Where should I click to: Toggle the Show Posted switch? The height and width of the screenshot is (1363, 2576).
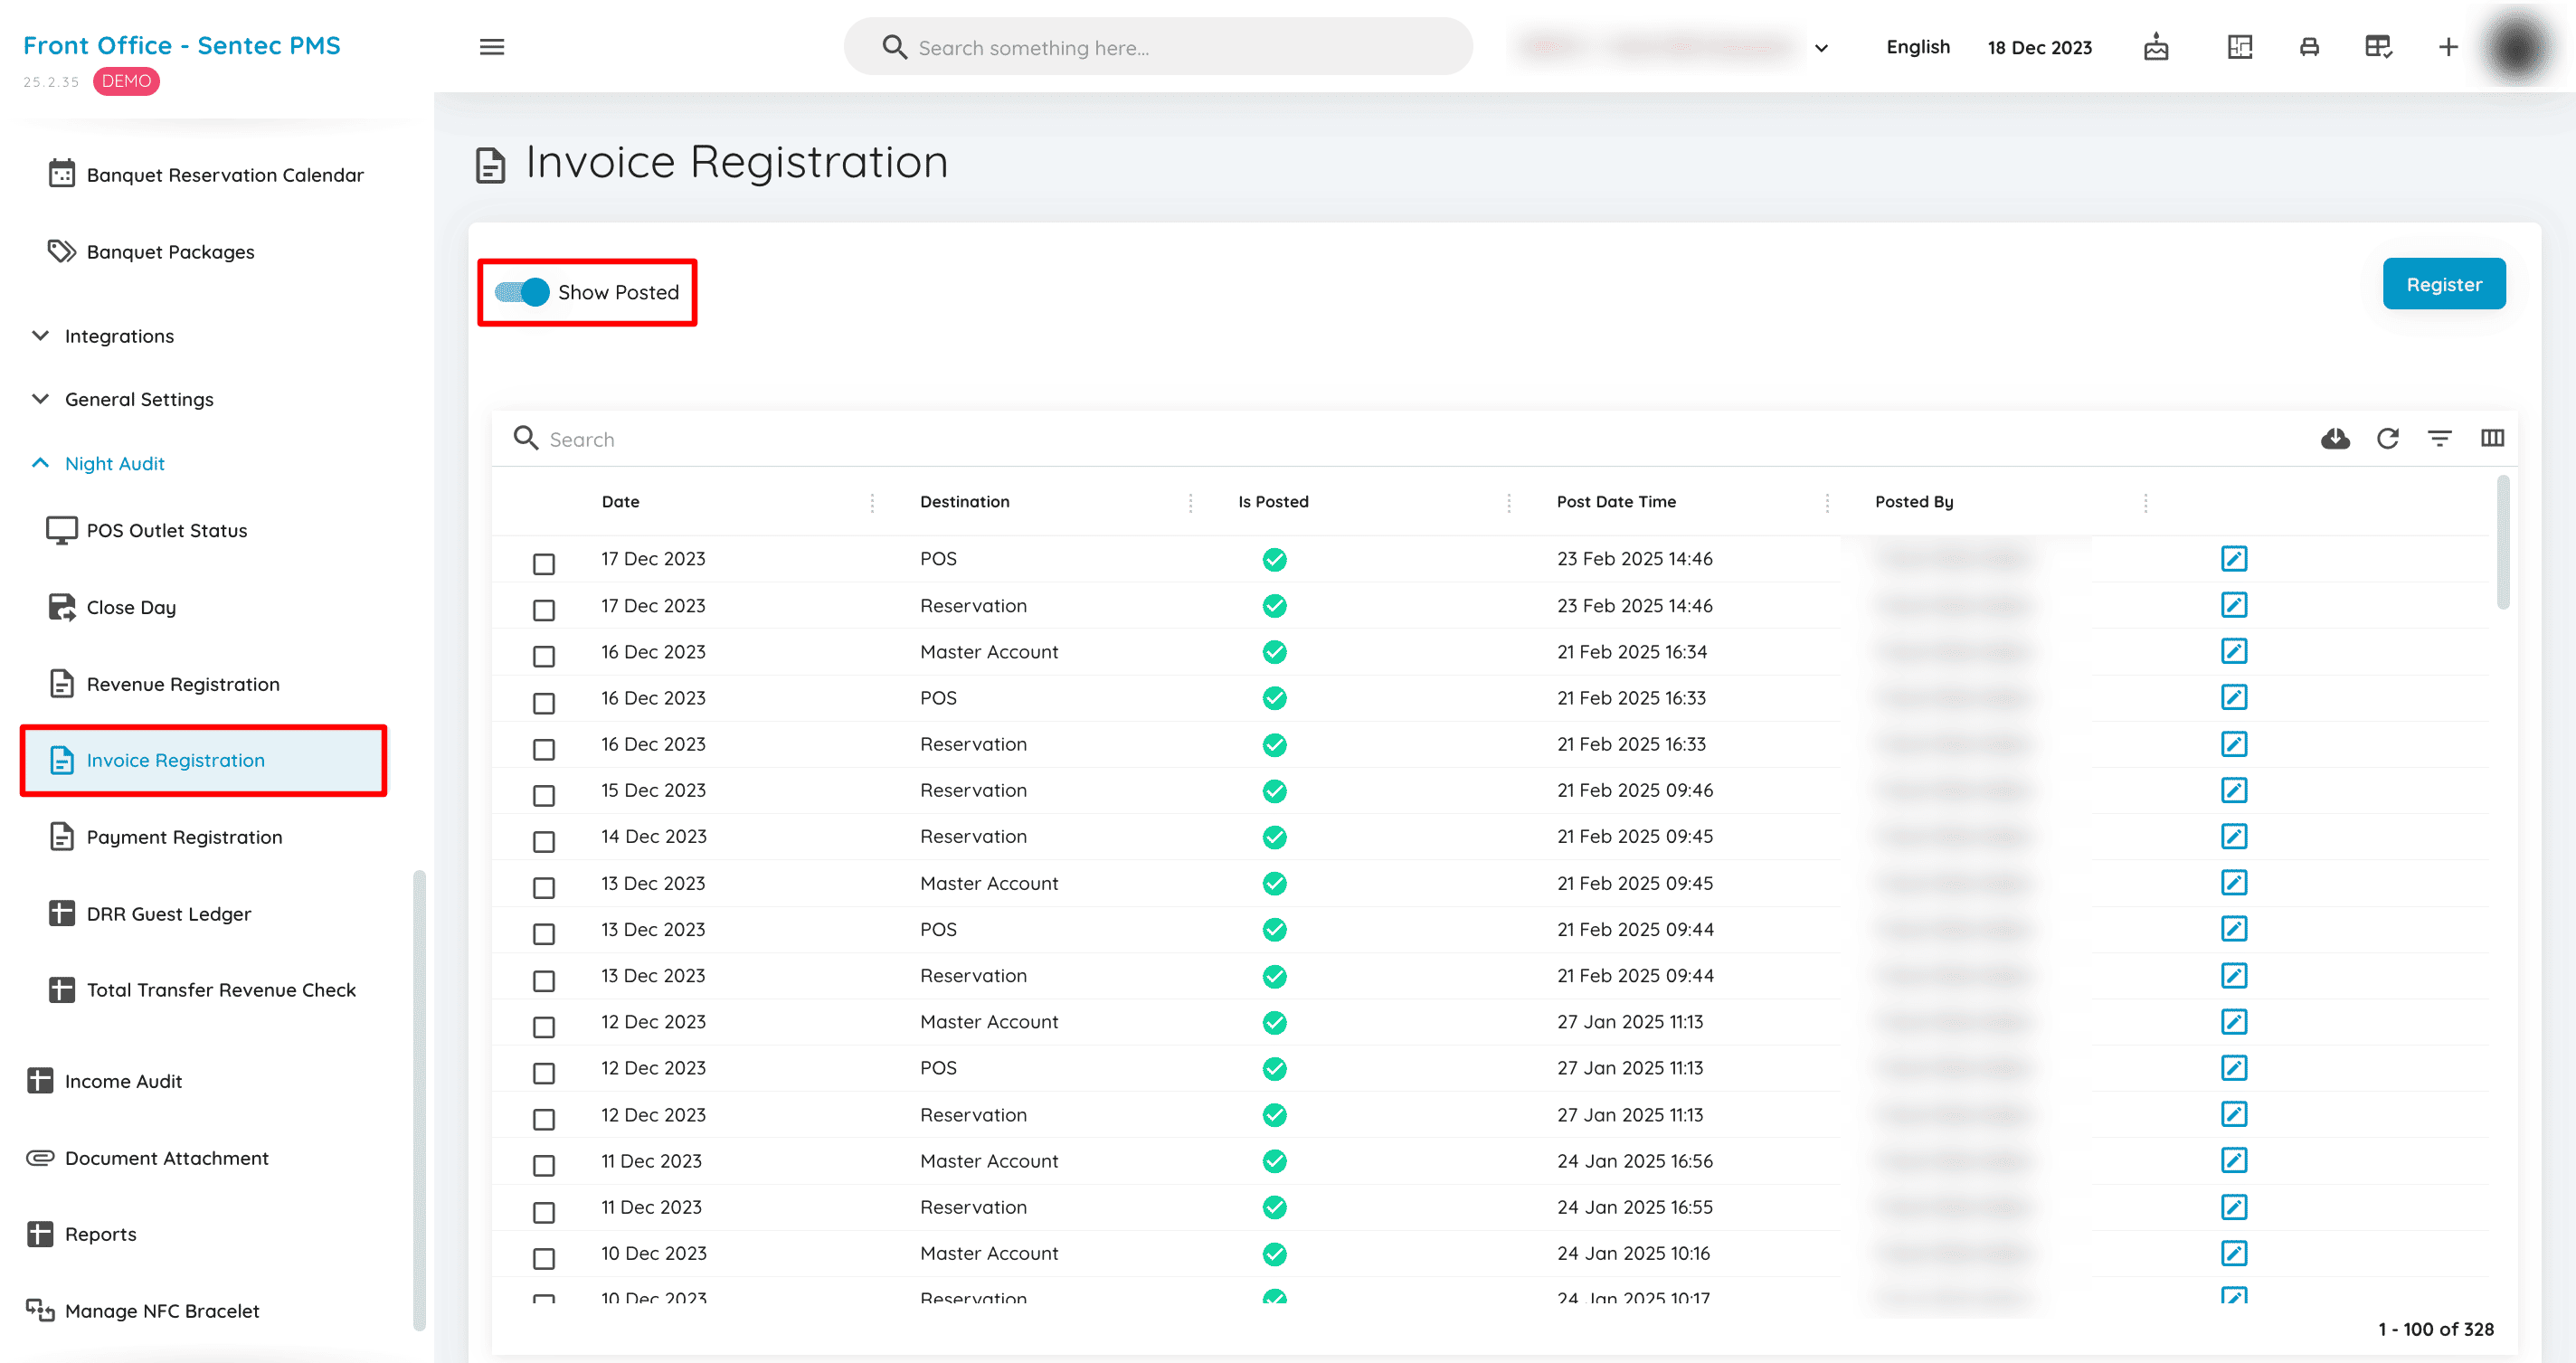click(x=522, y=292)
